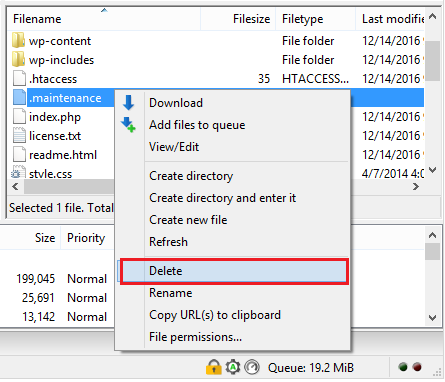This screenshot has height=382, width=445.
Task: Click the .htaccess file icon
Action: 19,78
